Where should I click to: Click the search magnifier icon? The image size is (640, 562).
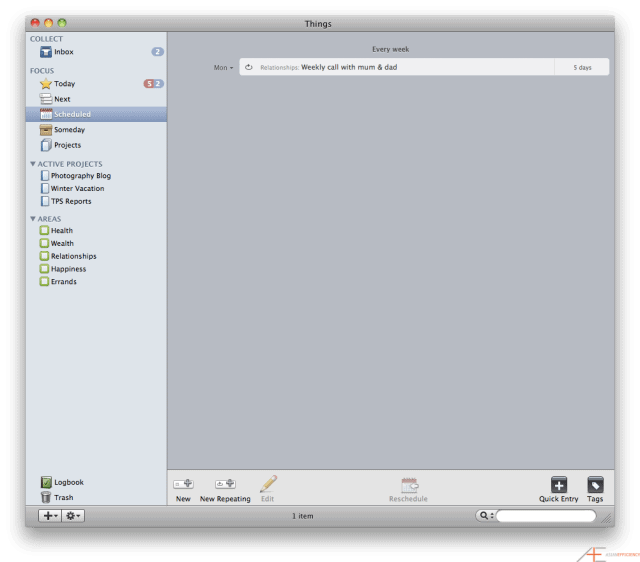484,515
